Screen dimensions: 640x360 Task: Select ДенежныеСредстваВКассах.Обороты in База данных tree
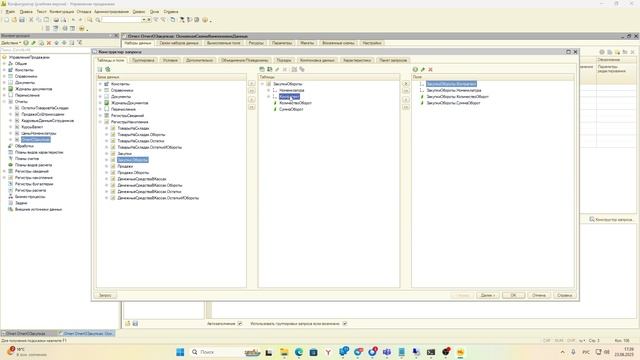pyautogui.click(x=150, y=185)
